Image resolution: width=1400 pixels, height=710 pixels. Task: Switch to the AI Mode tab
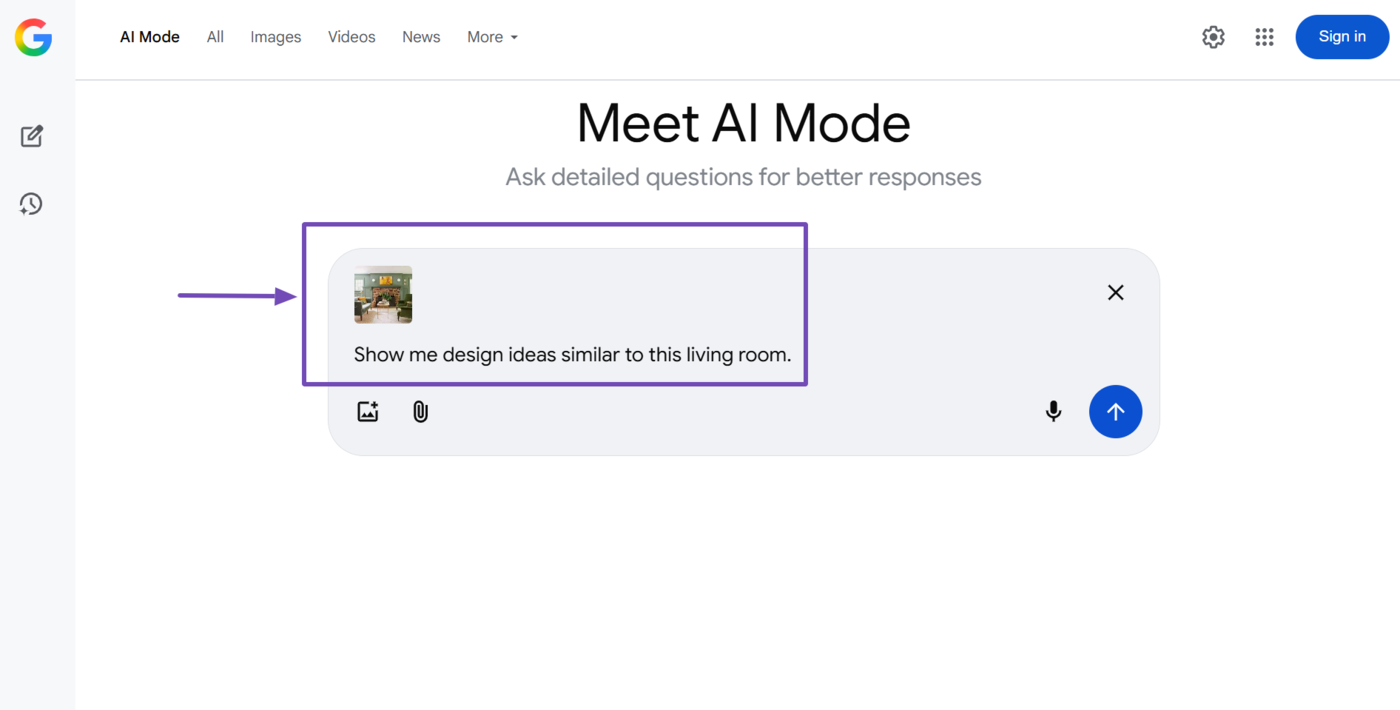tap(150, 37)
